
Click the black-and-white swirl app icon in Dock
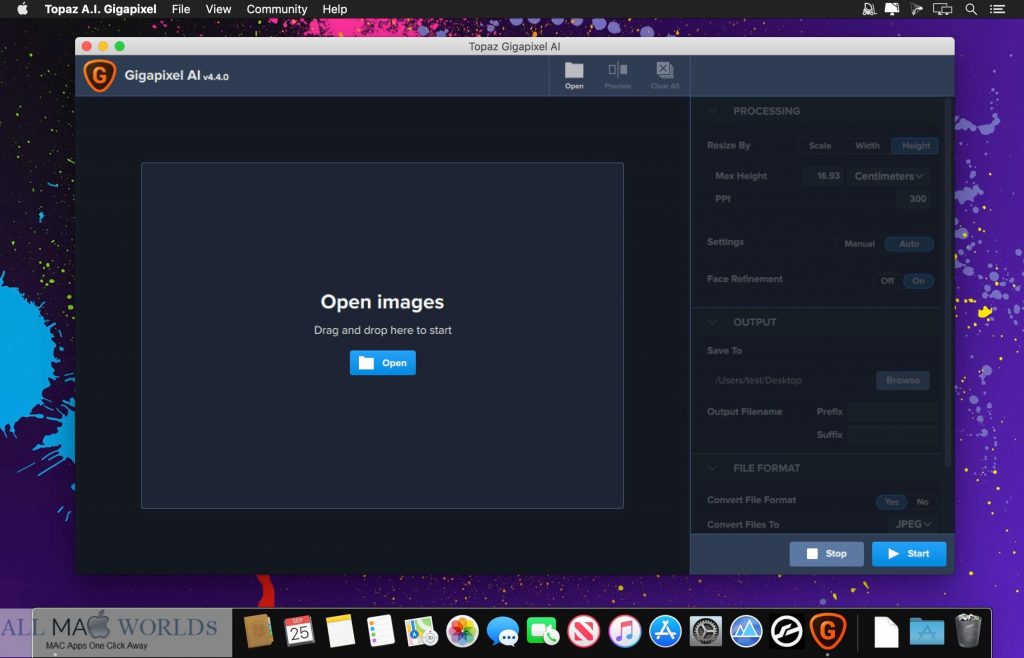787,631
